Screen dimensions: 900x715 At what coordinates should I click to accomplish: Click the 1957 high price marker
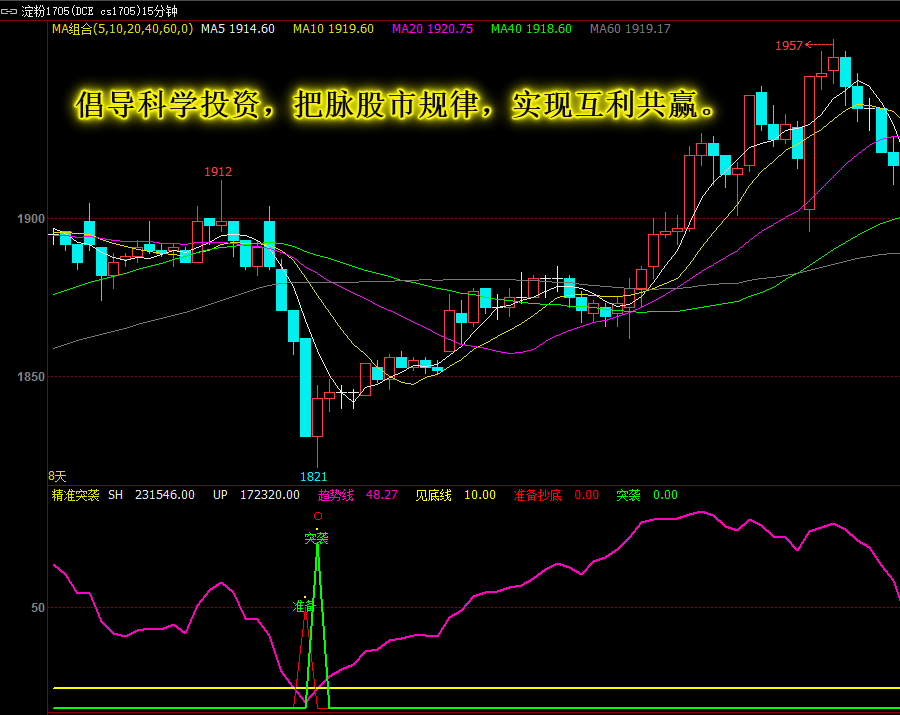coord(789,46)
